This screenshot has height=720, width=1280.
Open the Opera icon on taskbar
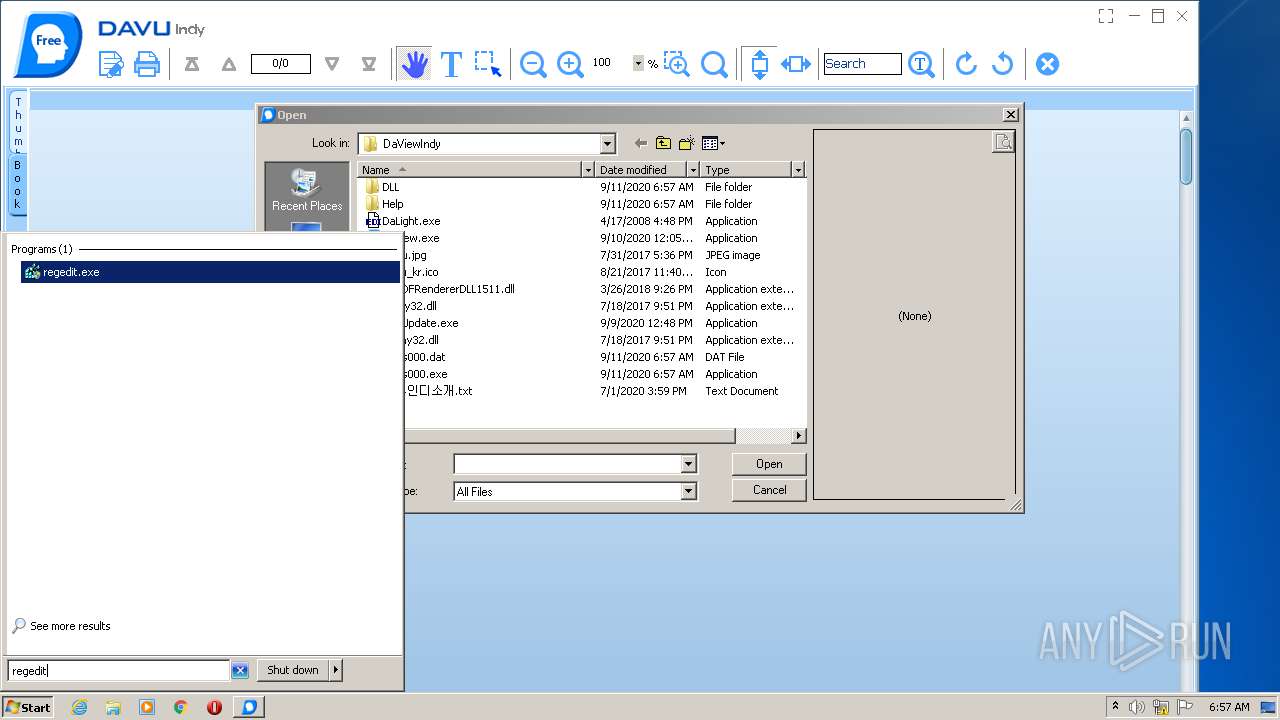click(214, 707)
